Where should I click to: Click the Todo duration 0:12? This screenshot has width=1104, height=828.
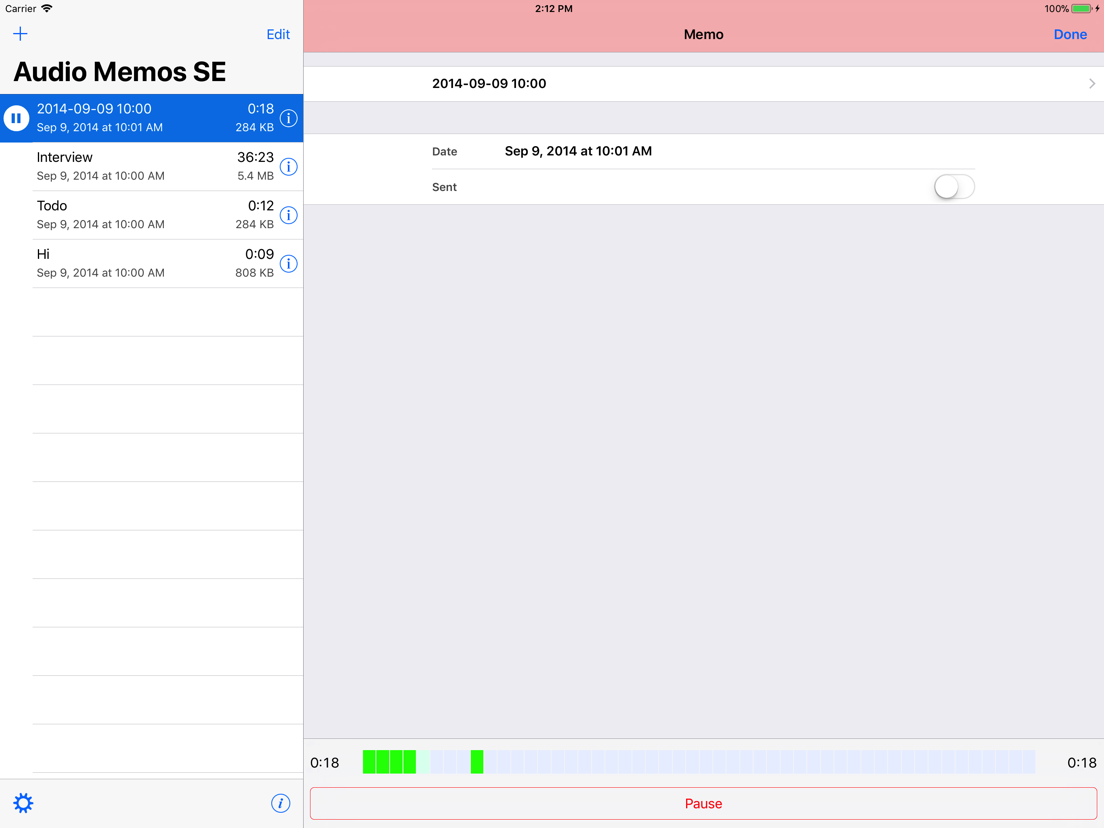click(261, 206)
